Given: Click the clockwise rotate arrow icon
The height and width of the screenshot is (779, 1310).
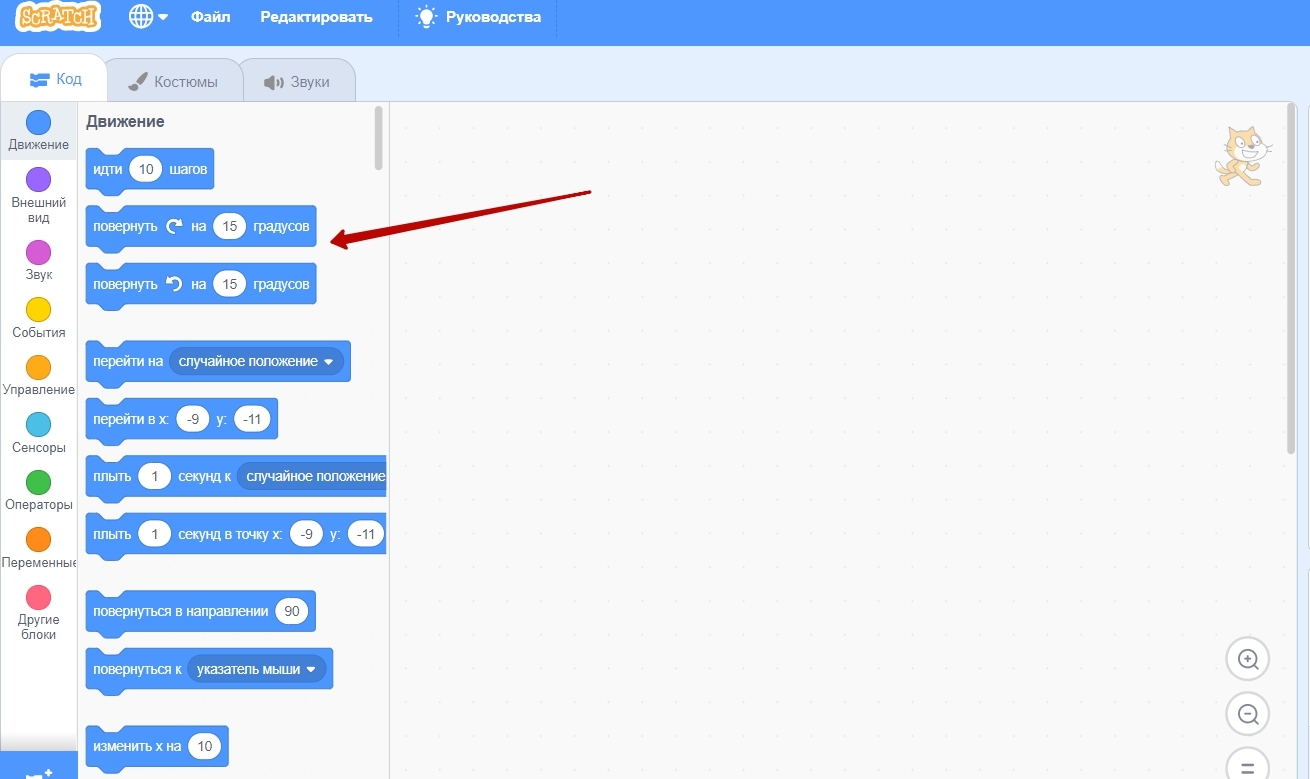Looking at the screenshot, I should [174, 226].
